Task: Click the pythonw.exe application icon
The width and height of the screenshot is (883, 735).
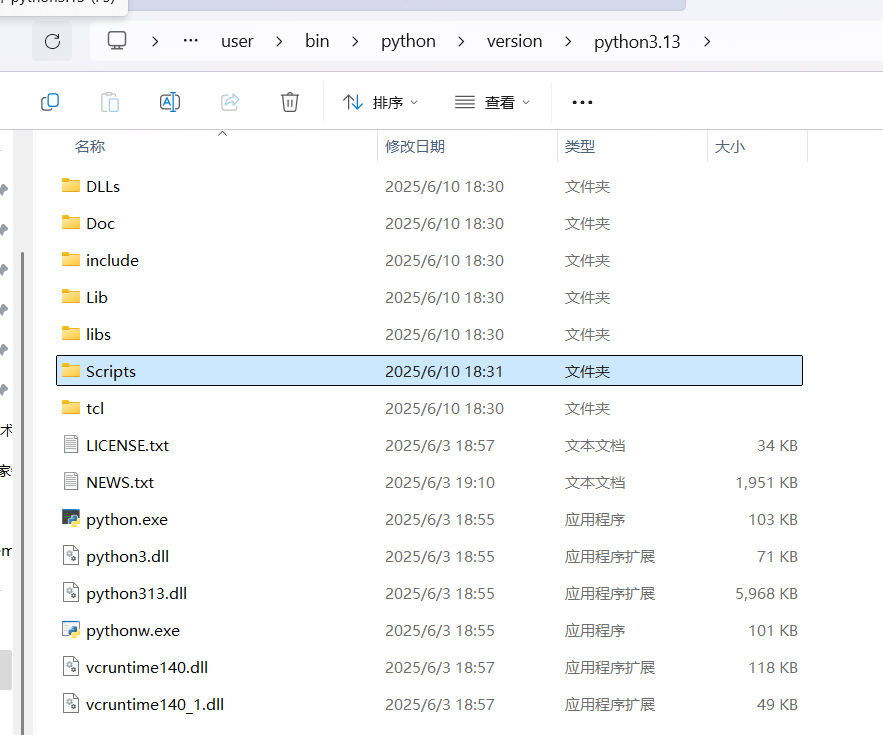Action: [71, 629]
